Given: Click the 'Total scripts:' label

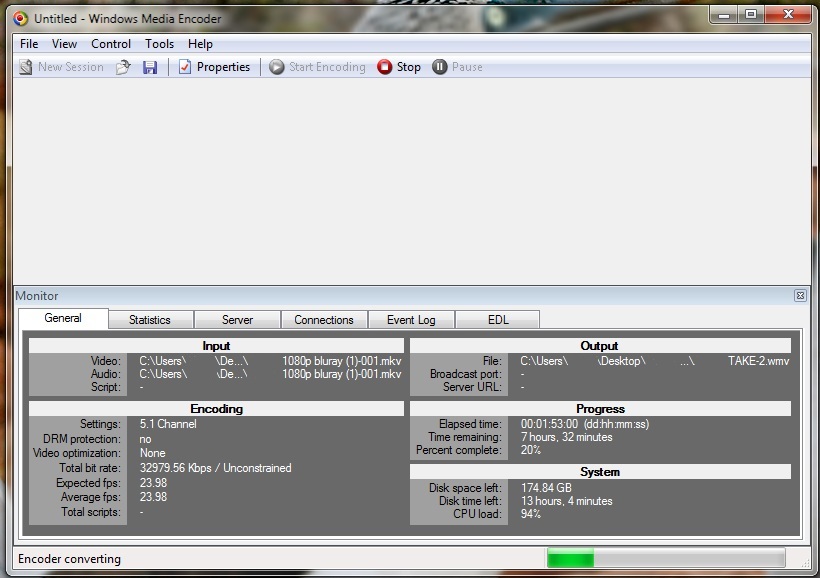Looking at the screenshot, I should (x=90, y=512).
